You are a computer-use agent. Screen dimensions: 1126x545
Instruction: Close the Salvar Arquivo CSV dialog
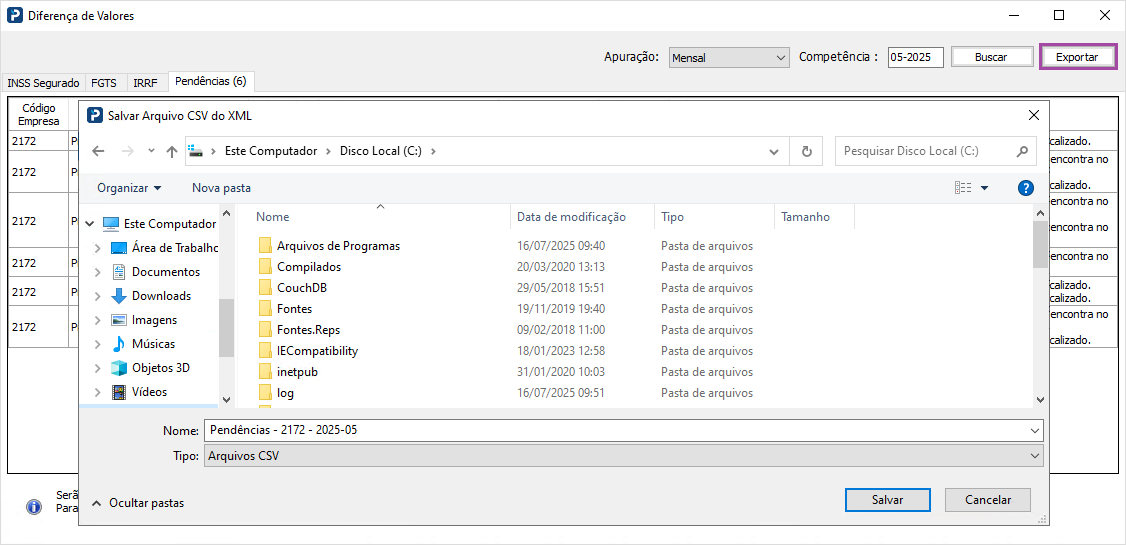(x=1034, y=115)
